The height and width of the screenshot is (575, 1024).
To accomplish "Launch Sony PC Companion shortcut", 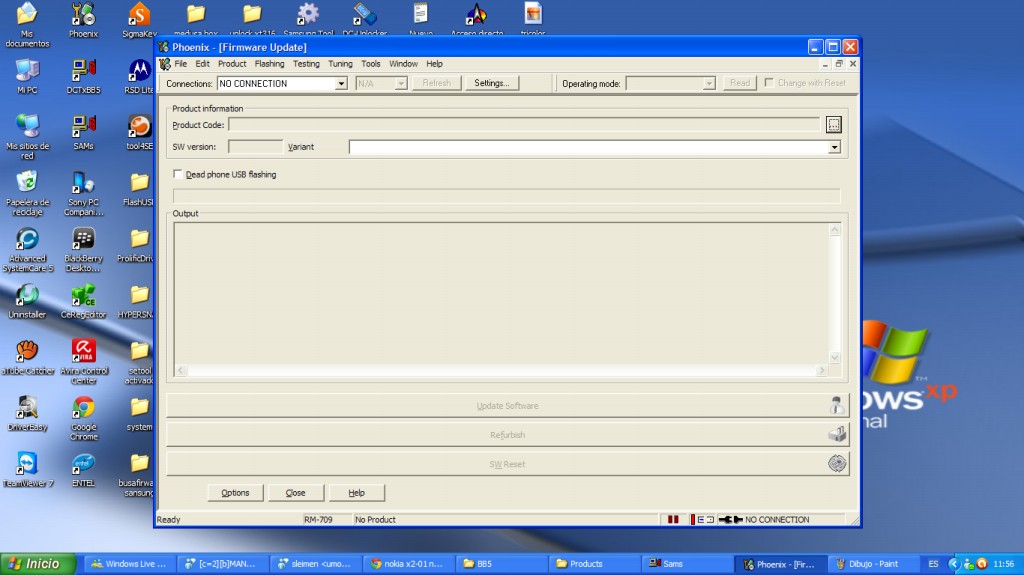I will pyautogui.click(x=84, y=193).
